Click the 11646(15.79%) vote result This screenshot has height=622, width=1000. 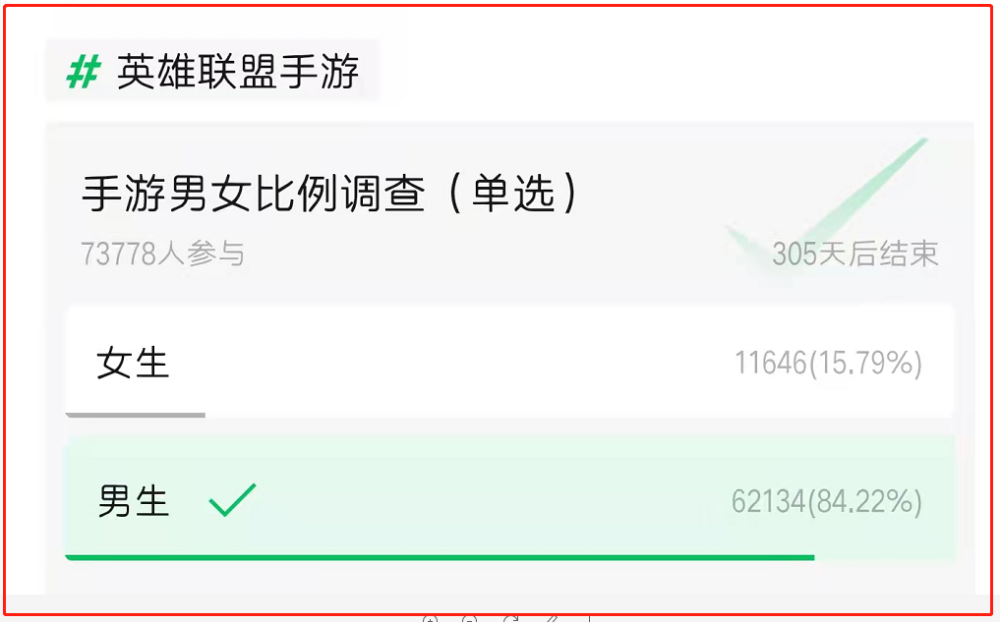(828, 363)
